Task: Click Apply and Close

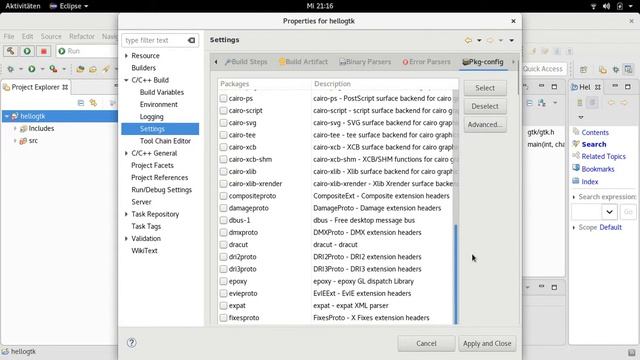Action: point(487,344)
